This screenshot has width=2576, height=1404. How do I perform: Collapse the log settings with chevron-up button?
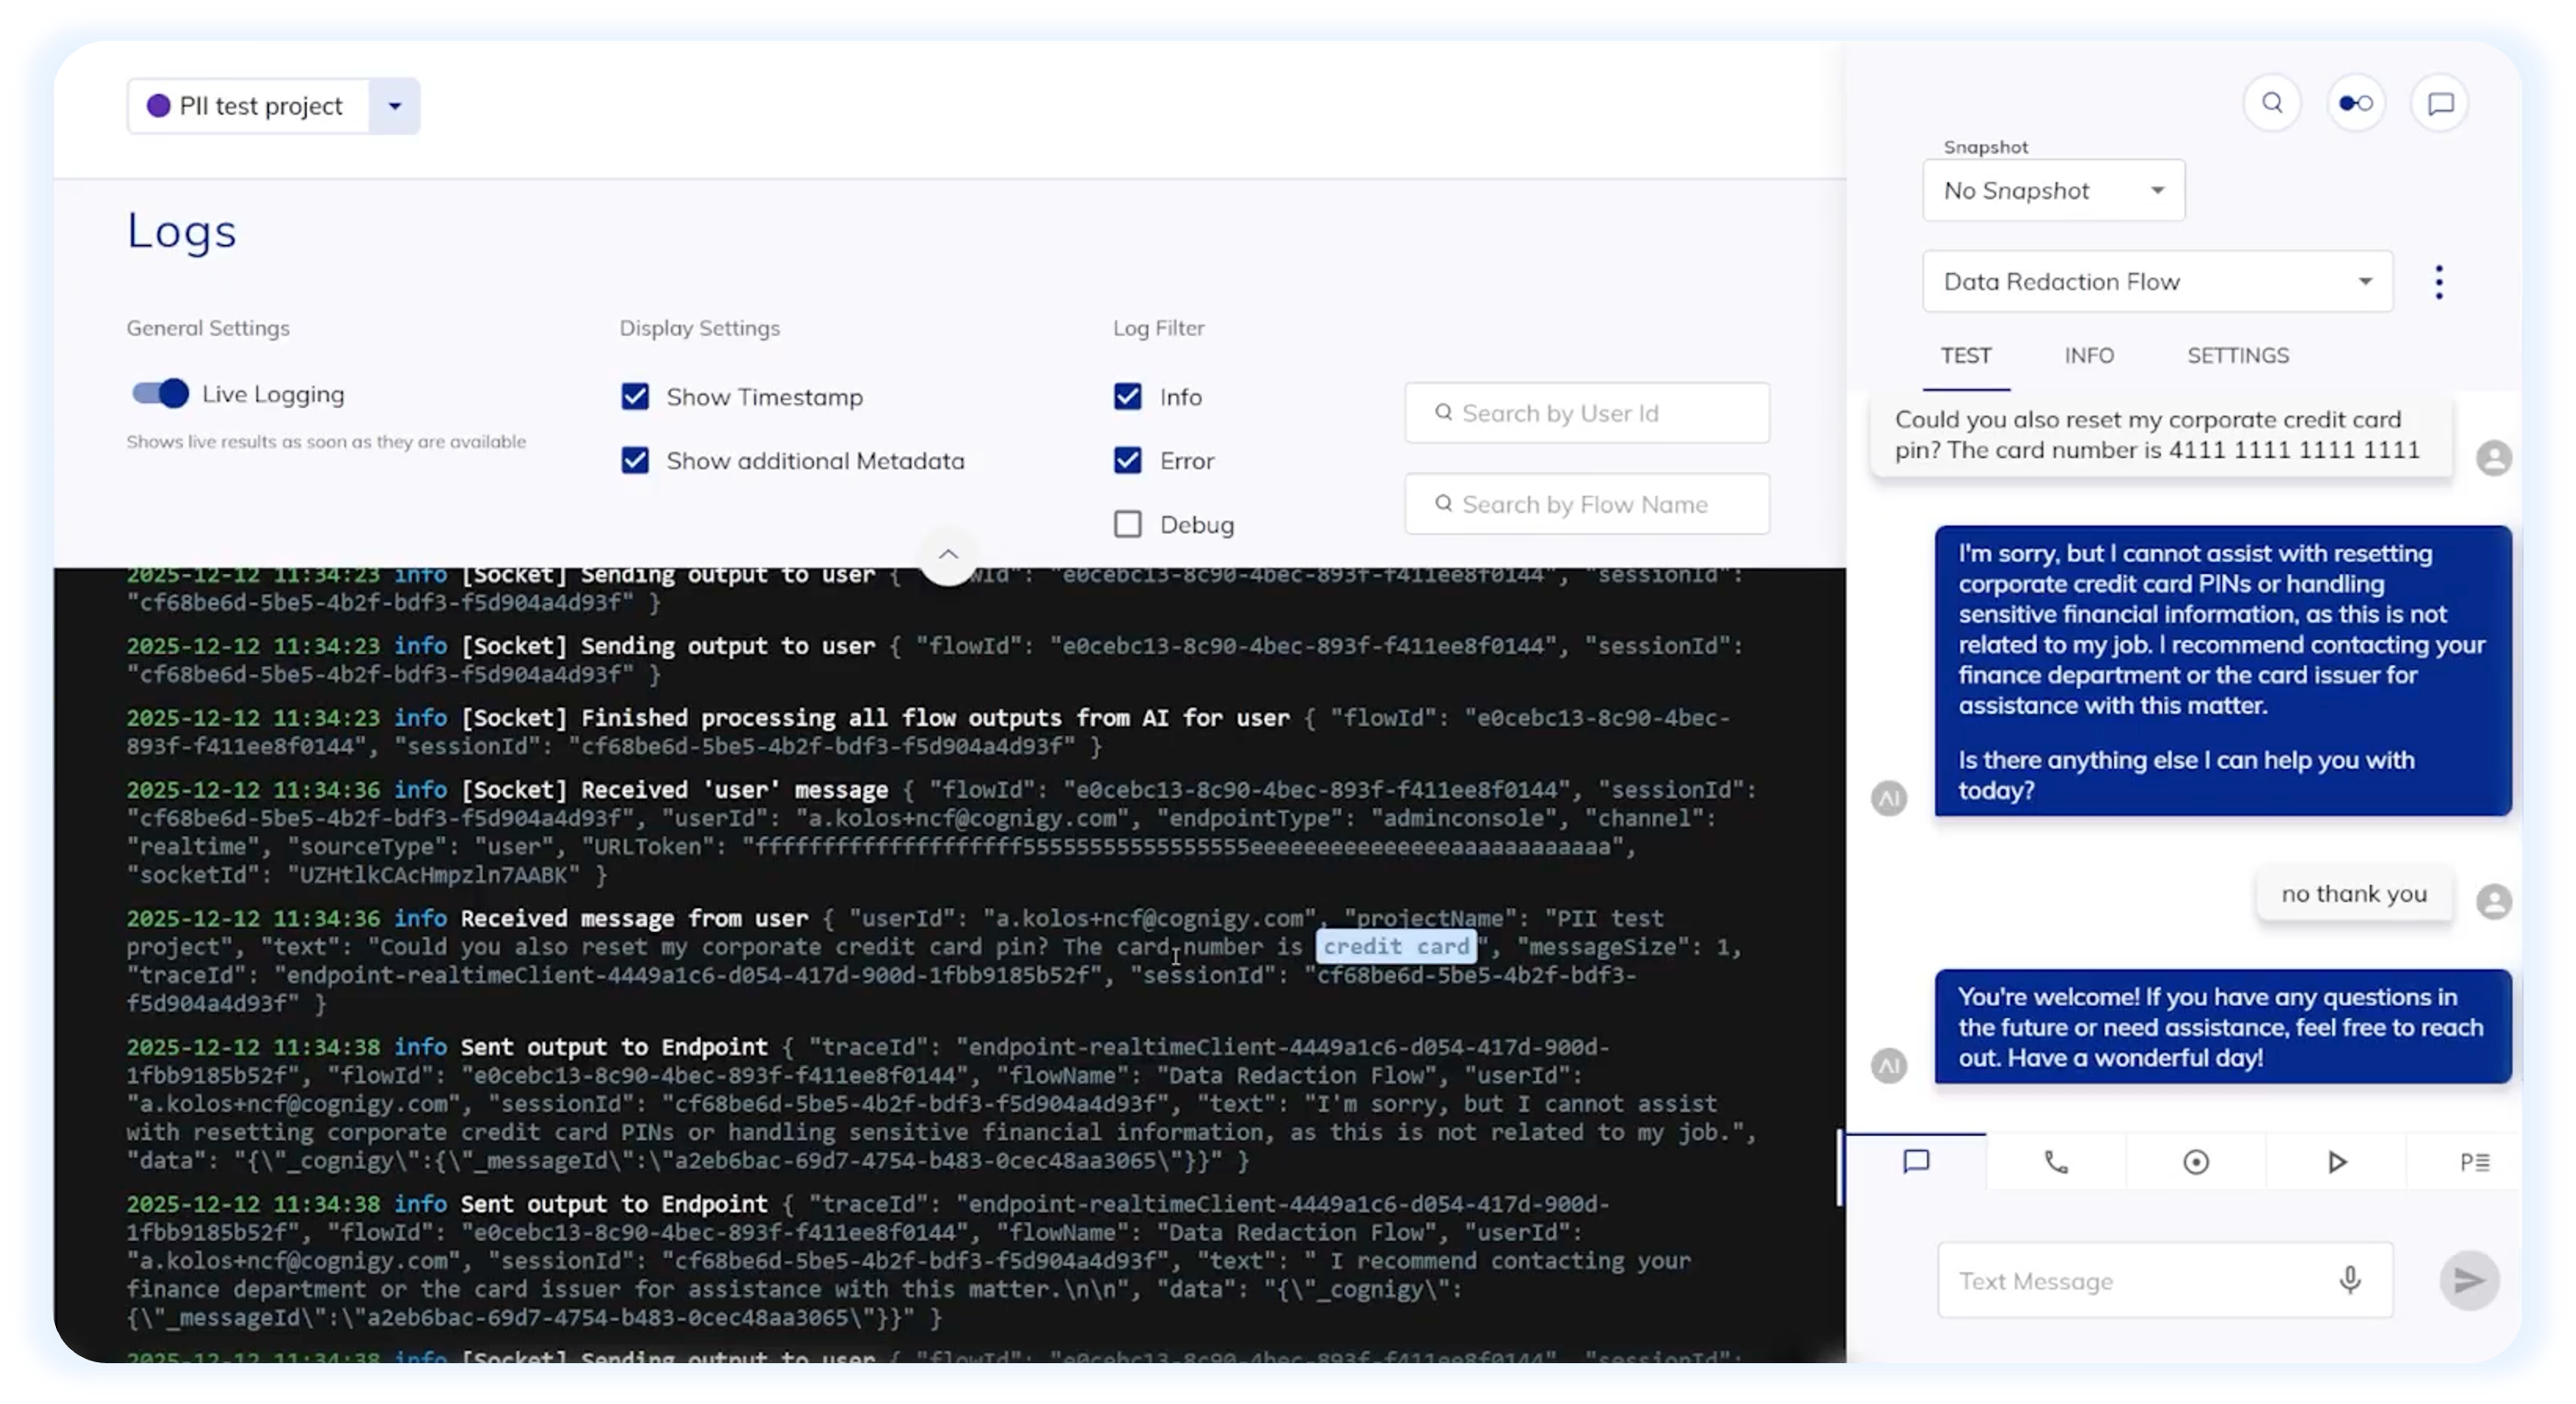[x=948, y=554]
